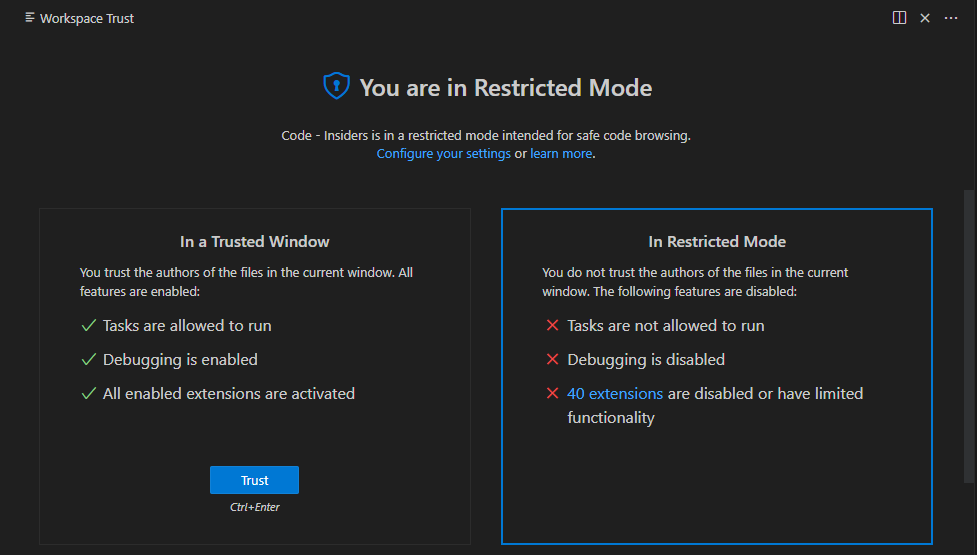This screenshot has width=977, height=555.
Task: Open the Configure your settings link
Action: click(x=443, y=154)
